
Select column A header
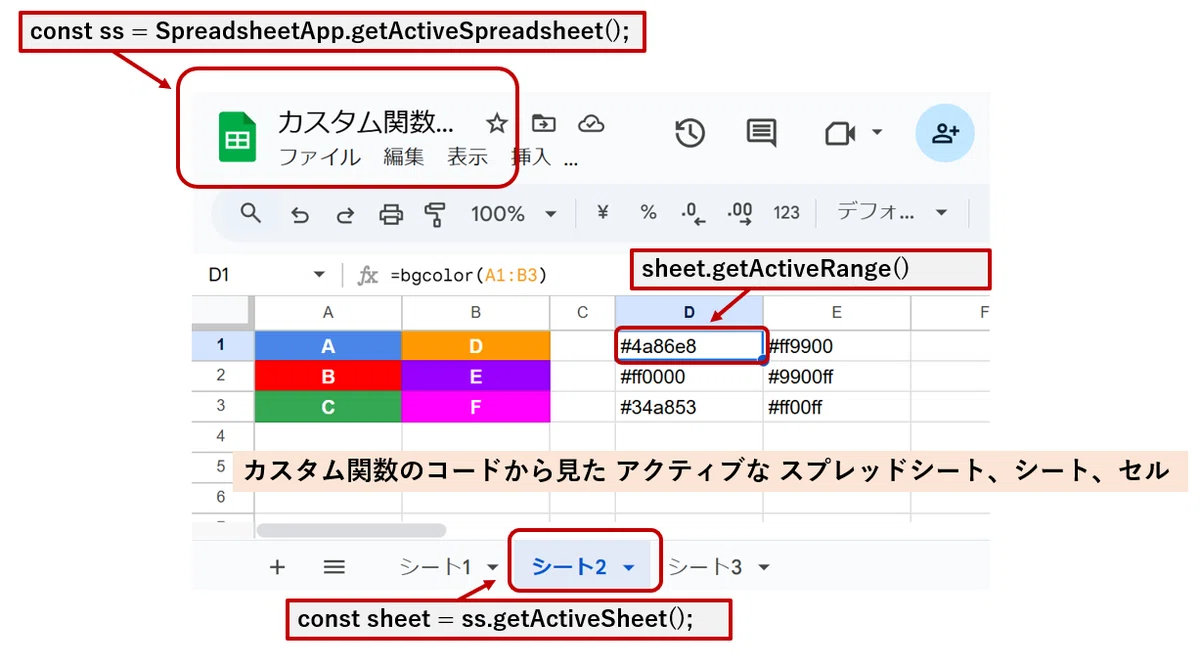(328, 313)
